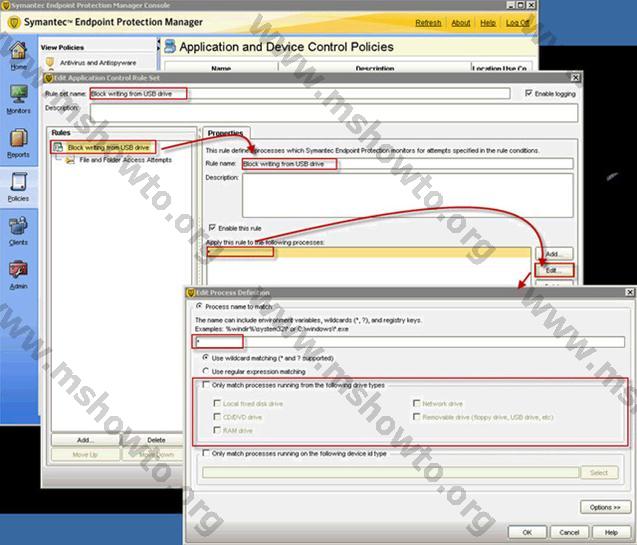Image resolution: width=637 pixels, height=545 pixels.
Task: Check CD/DVD drive option
Action: (x=217, y=417)
